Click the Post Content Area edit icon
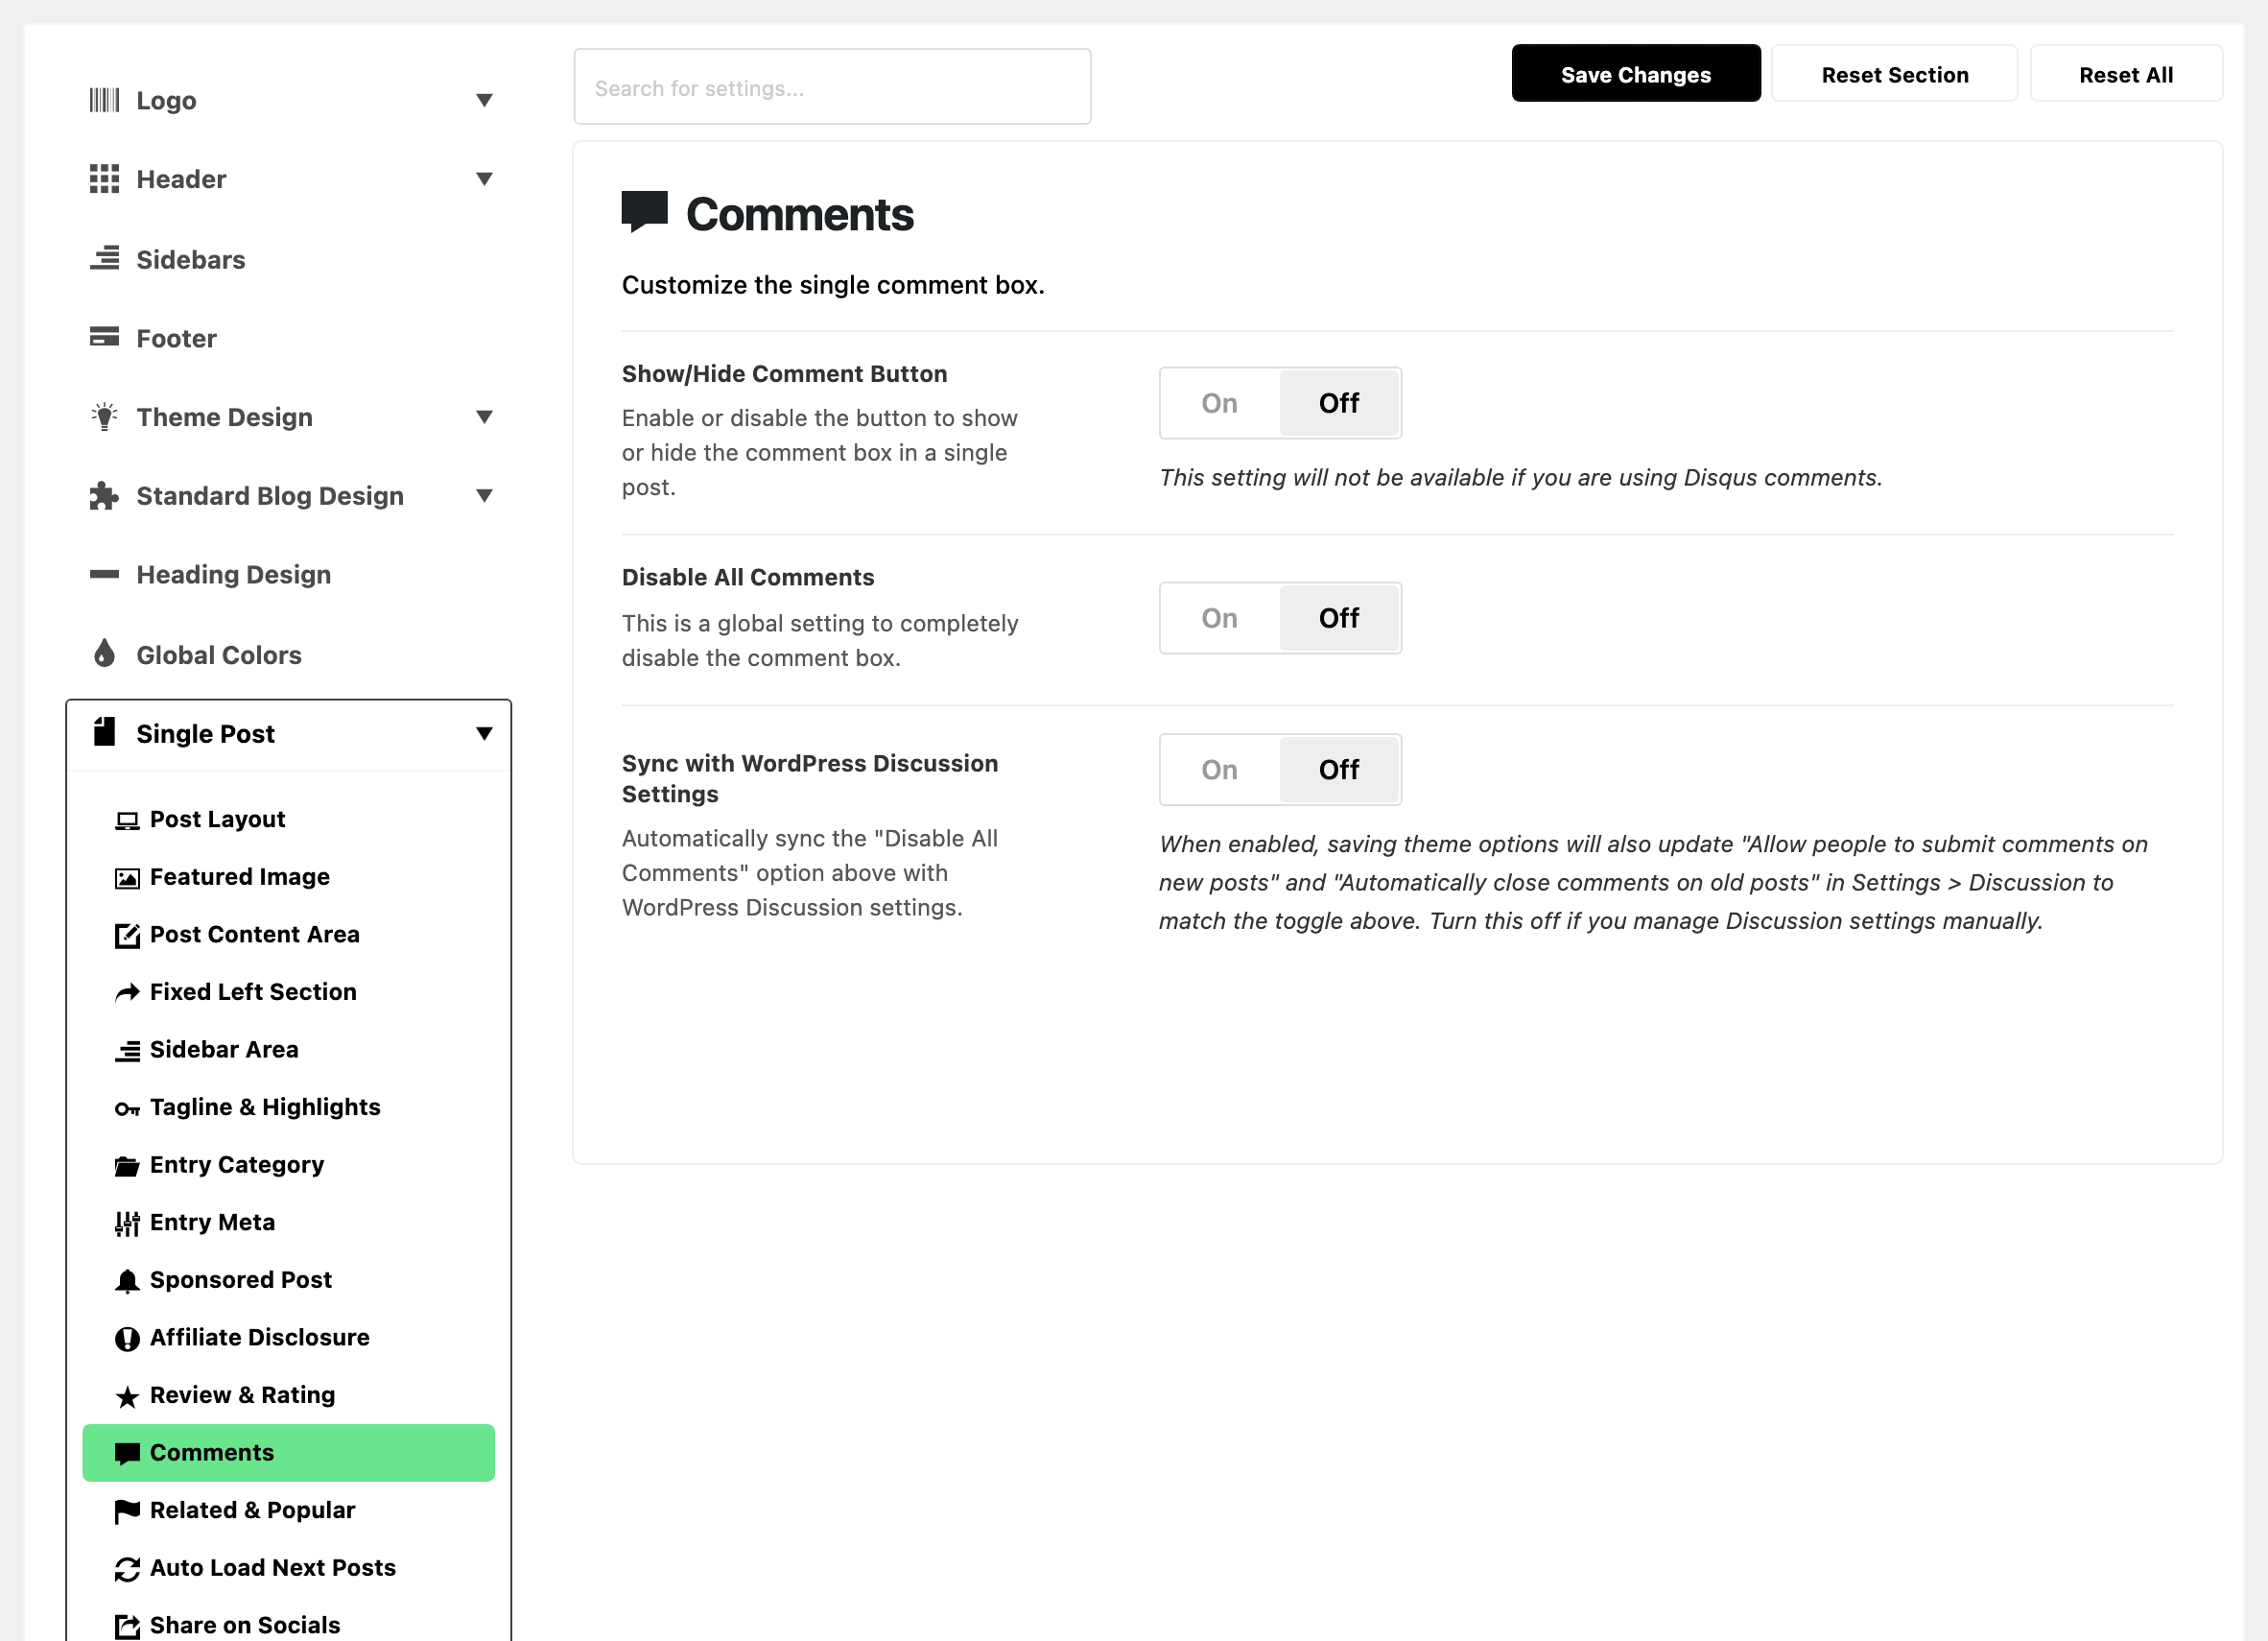The image size is (2268, 1641). pos(127,935)
